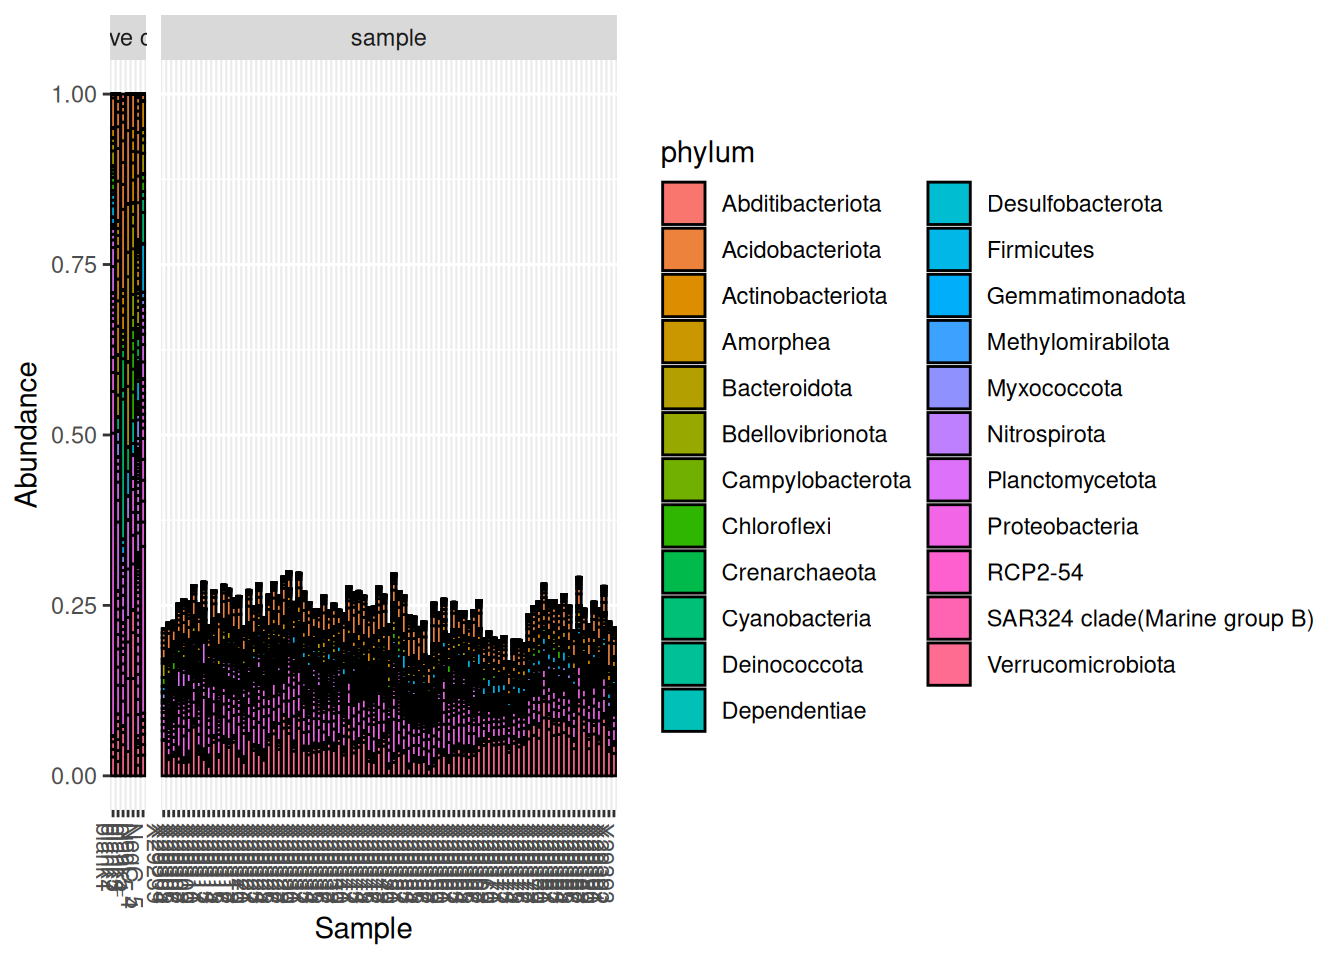Click the Abditibacteriota legend color swatch
The image size is (1344, 960).
tap(683, 204)
